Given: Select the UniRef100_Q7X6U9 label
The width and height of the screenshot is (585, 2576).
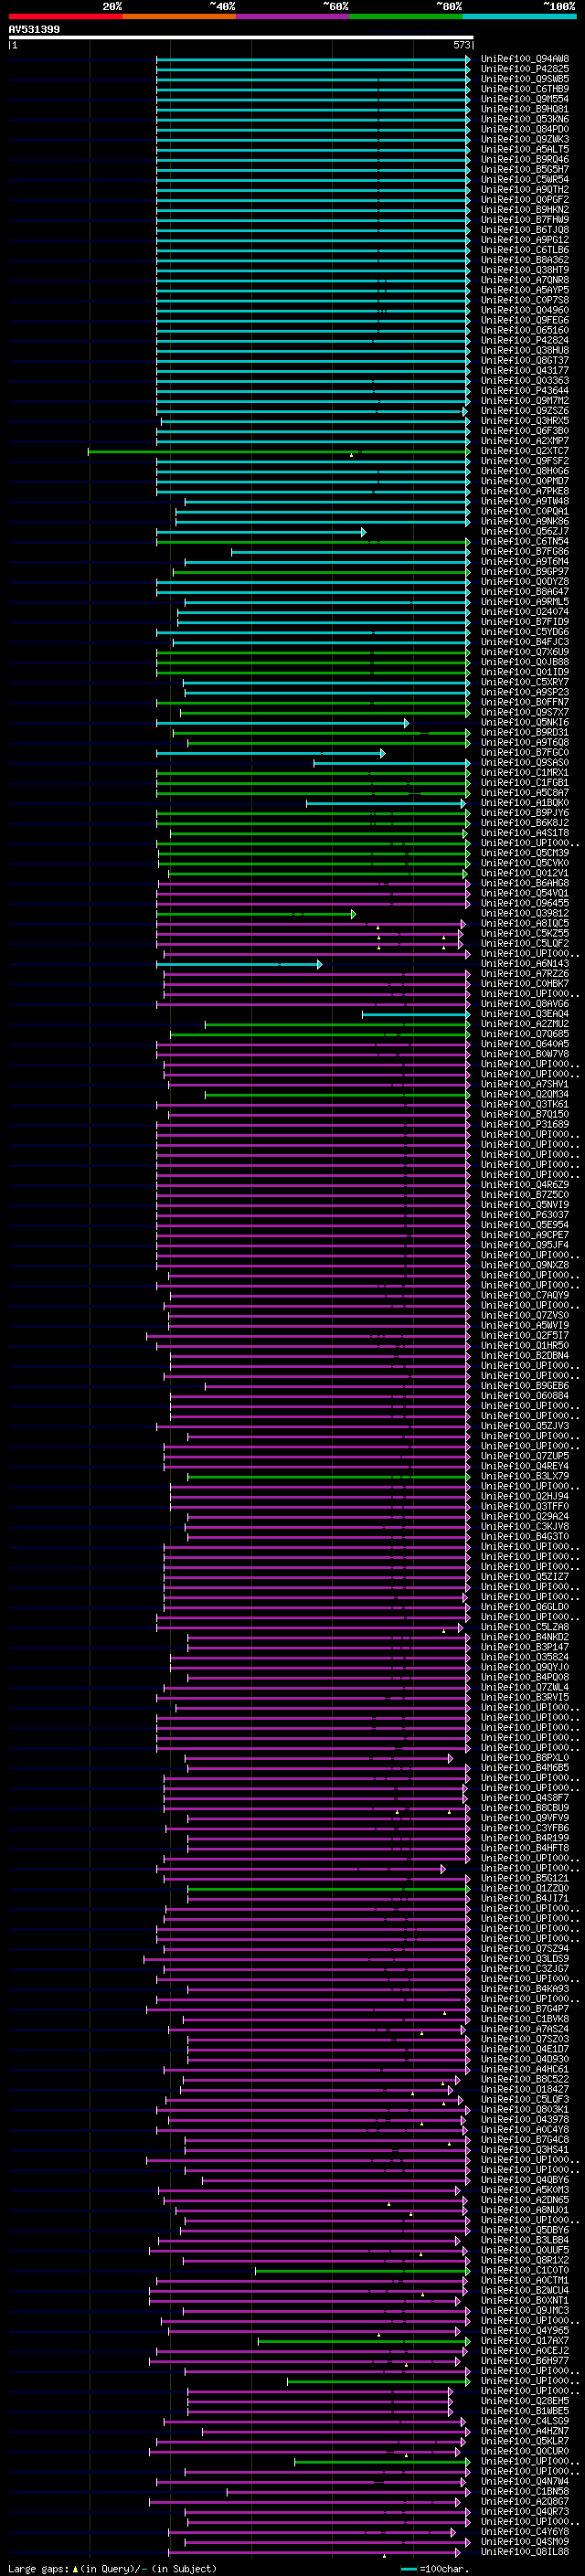Looking at the screenshot, I should click(x=525, y=652).
